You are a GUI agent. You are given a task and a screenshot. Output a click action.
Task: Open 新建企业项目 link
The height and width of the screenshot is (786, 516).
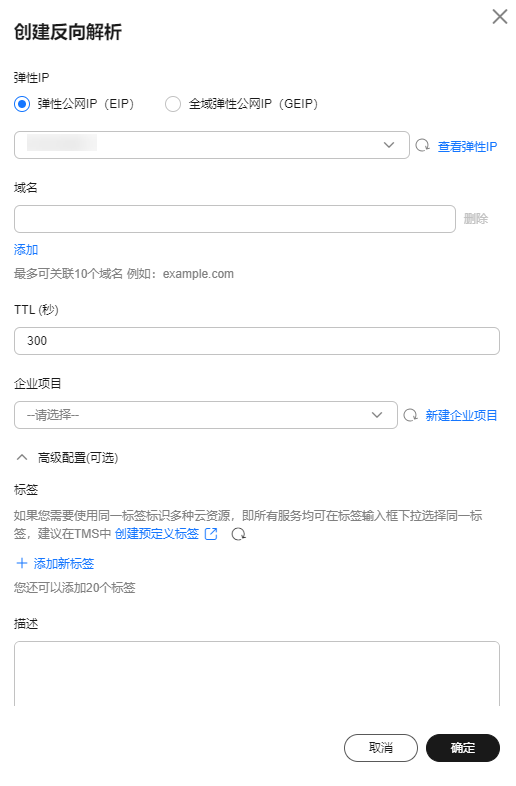[461, 416]
